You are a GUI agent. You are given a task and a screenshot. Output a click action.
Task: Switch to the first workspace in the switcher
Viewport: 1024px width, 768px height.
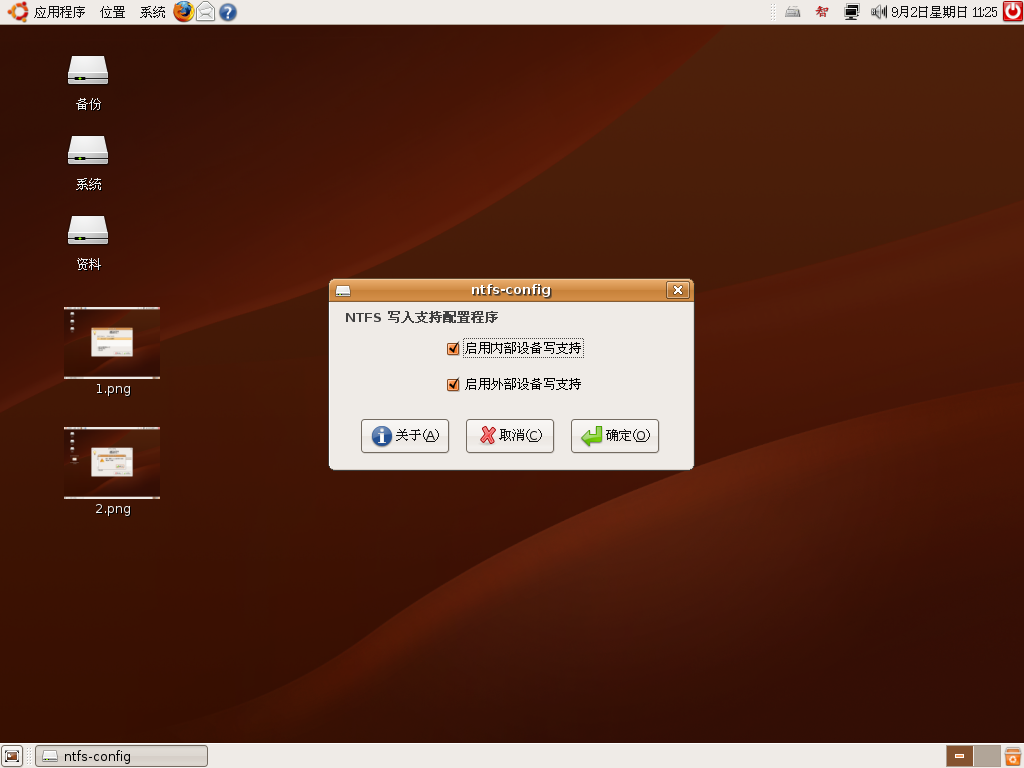click(959, 756)
